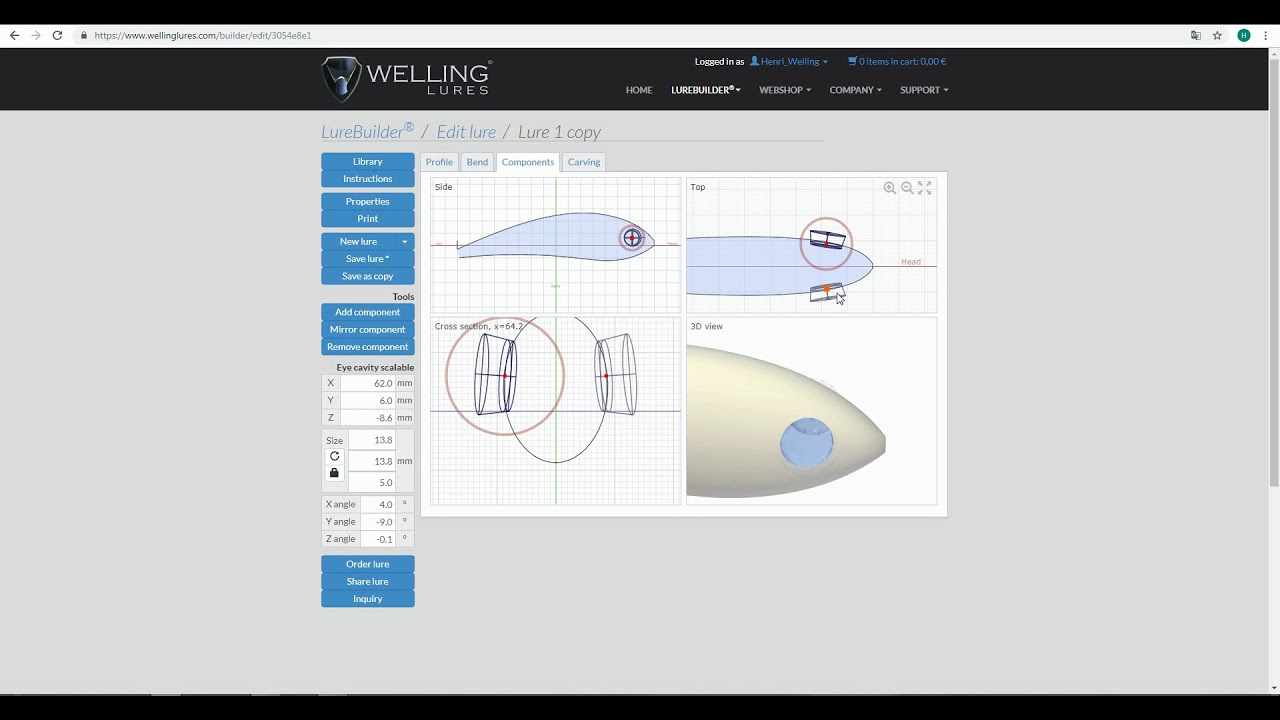Image resolution: width=1280 pixels, height=720 pixels.
Task: Click the translate page icon
Action: 1195,35
